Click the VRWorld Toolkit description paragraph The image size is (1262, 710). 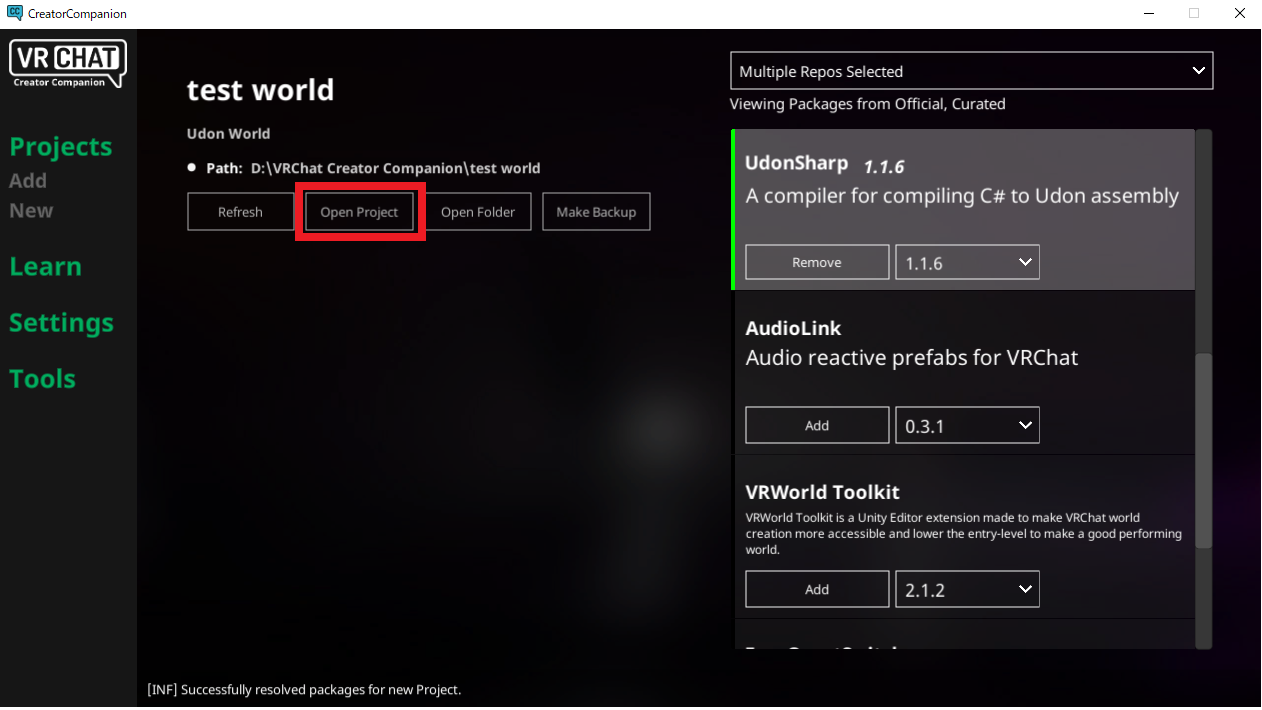coord(964,534)
